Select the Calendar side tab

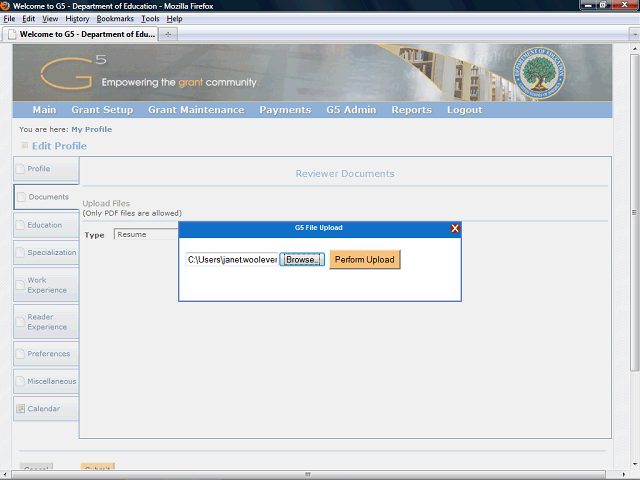[x=46, y=409]
